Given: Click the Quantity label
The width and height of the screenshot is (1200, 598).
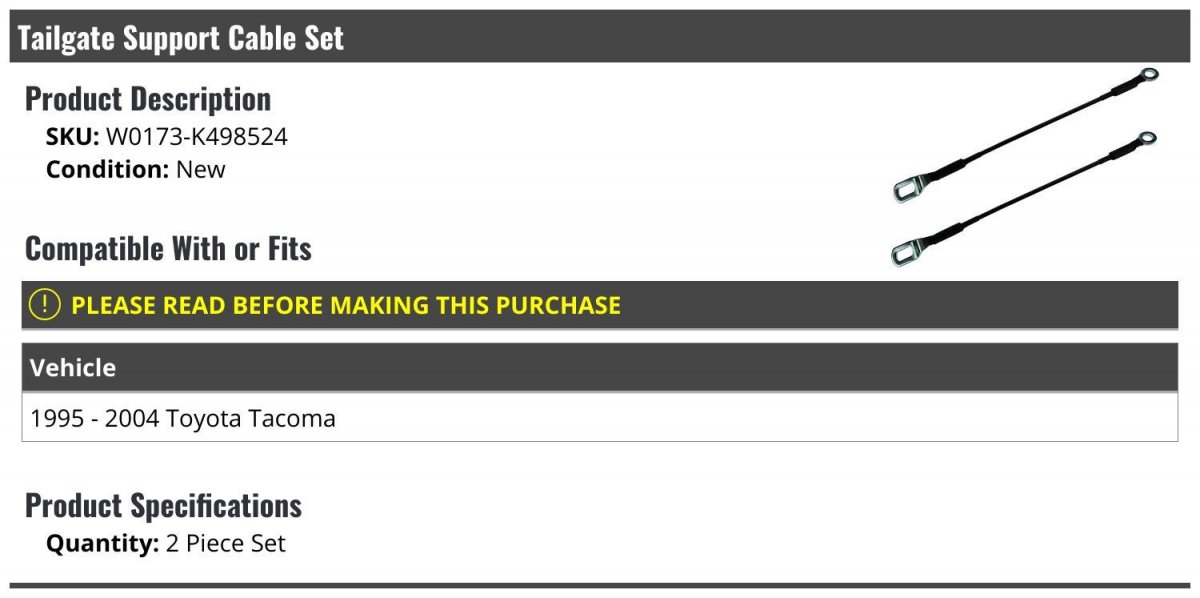Looking at the screenshot, I should [102, 544].
